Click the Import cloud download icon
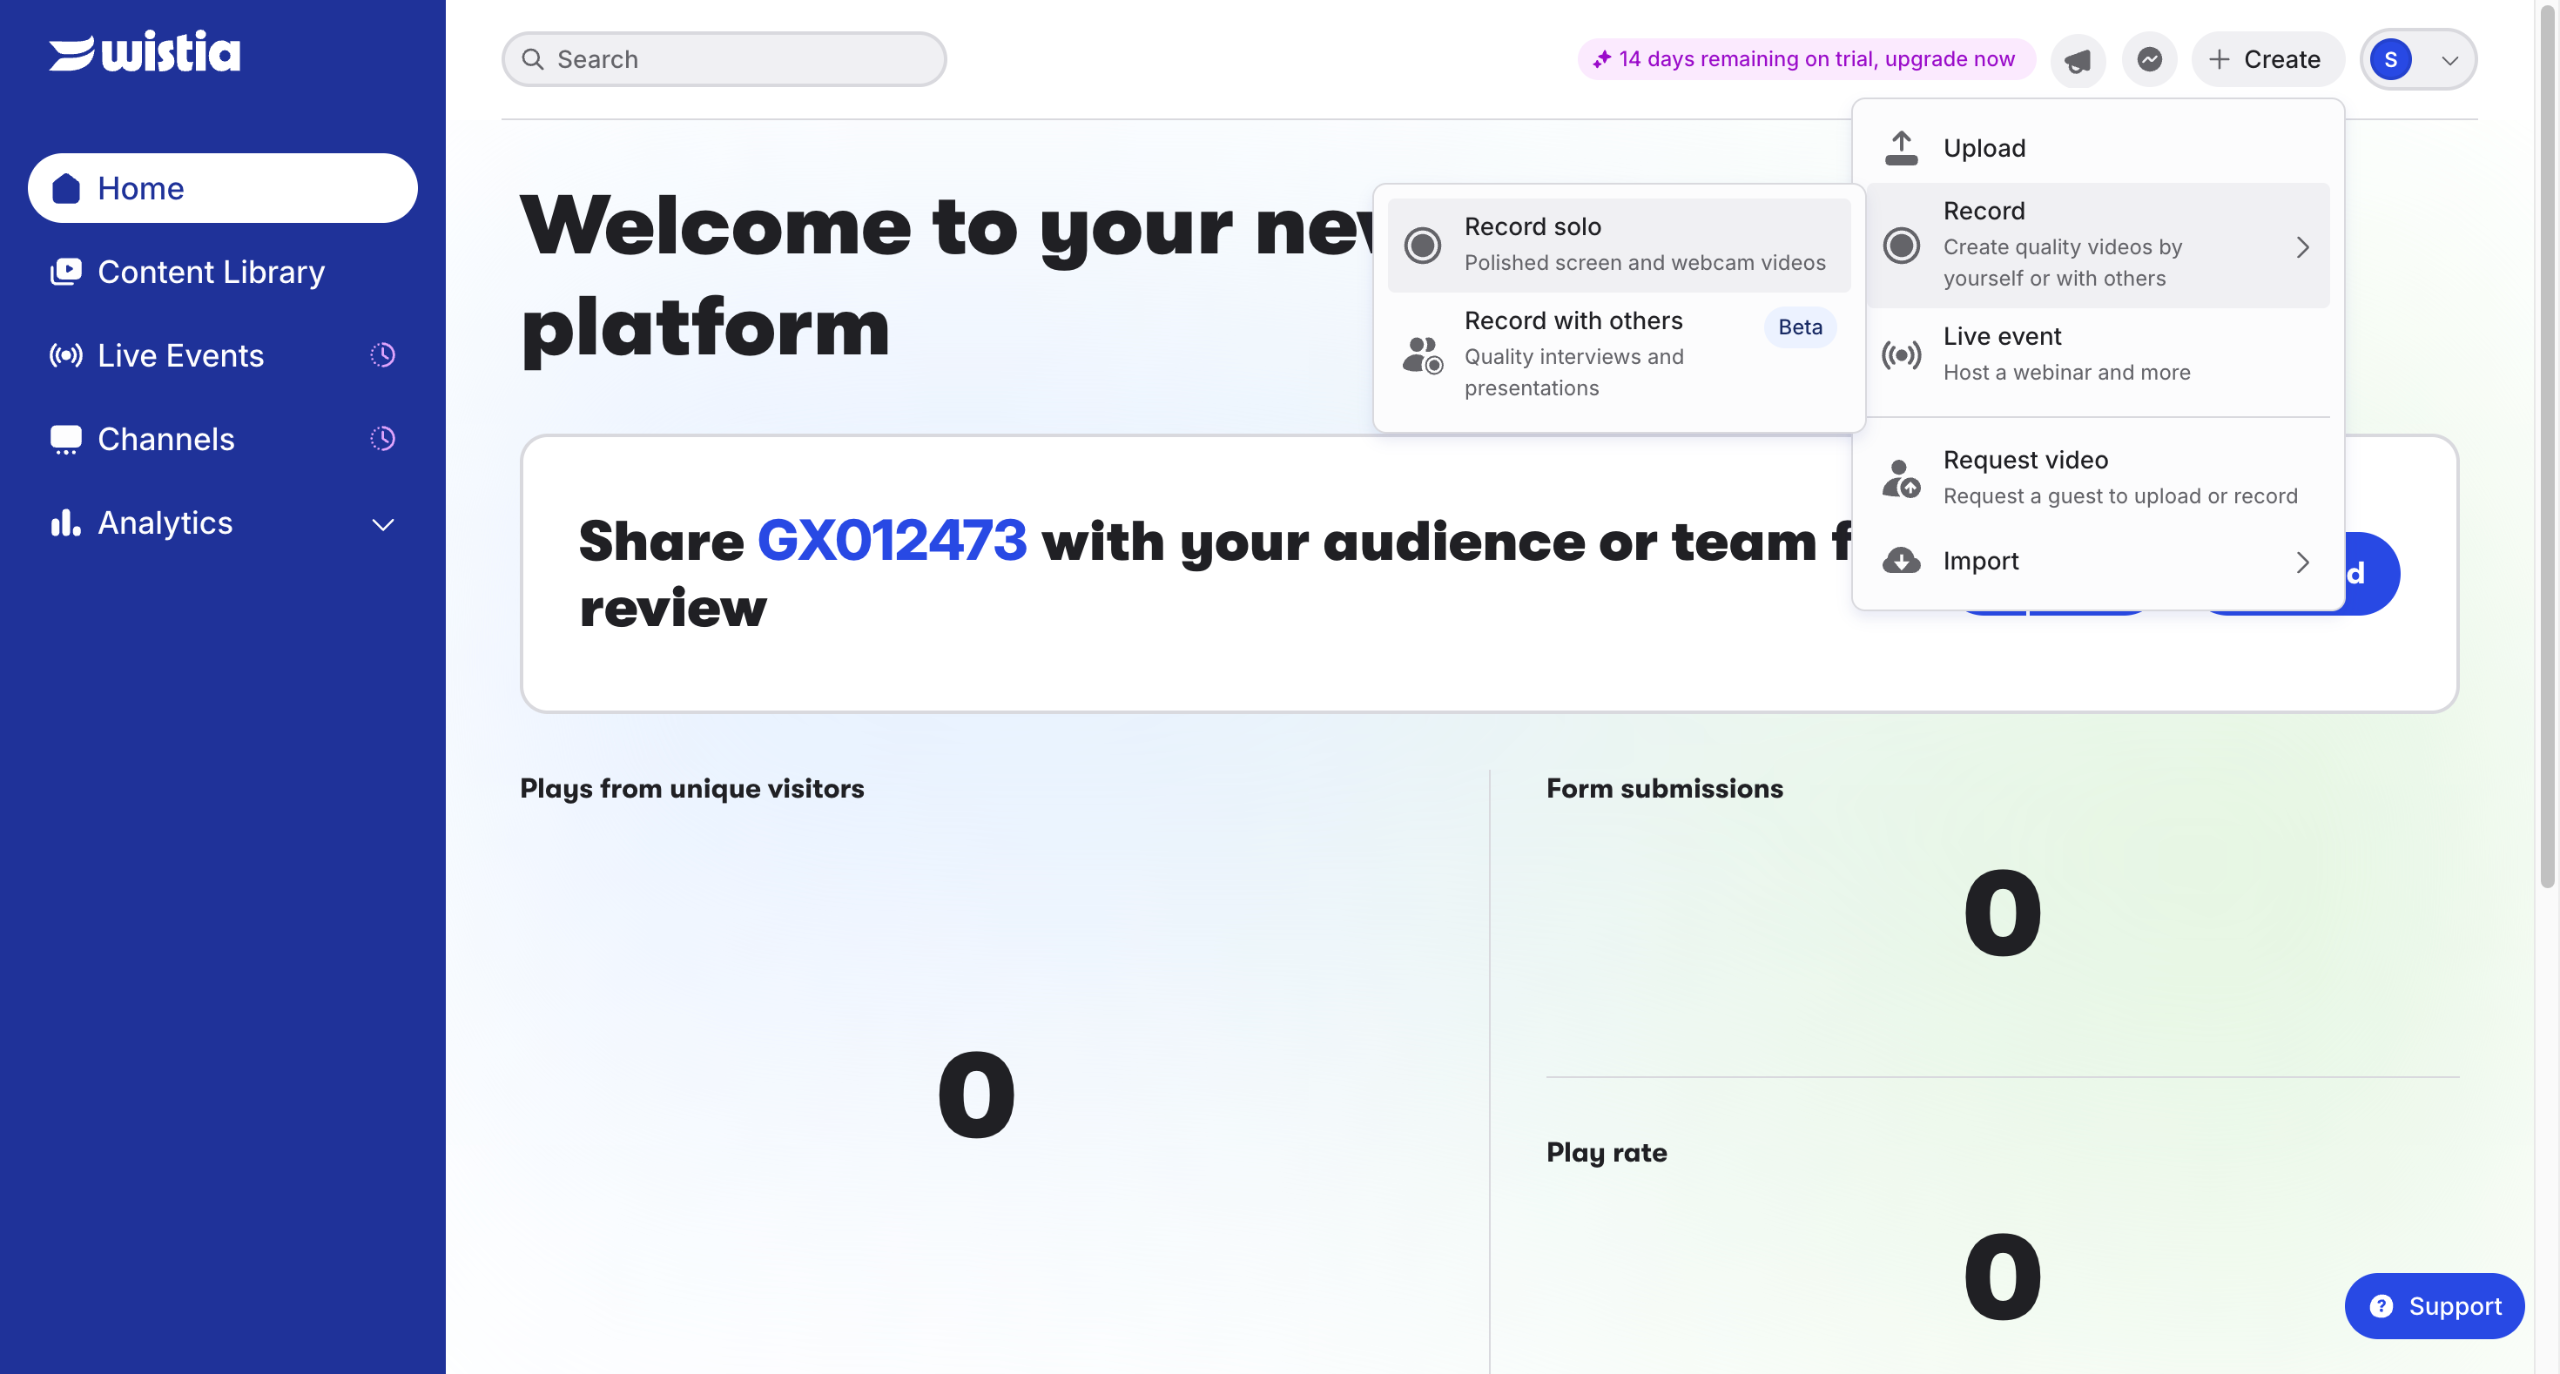Screen dimensions: 2560x1374 point(1901,561)
